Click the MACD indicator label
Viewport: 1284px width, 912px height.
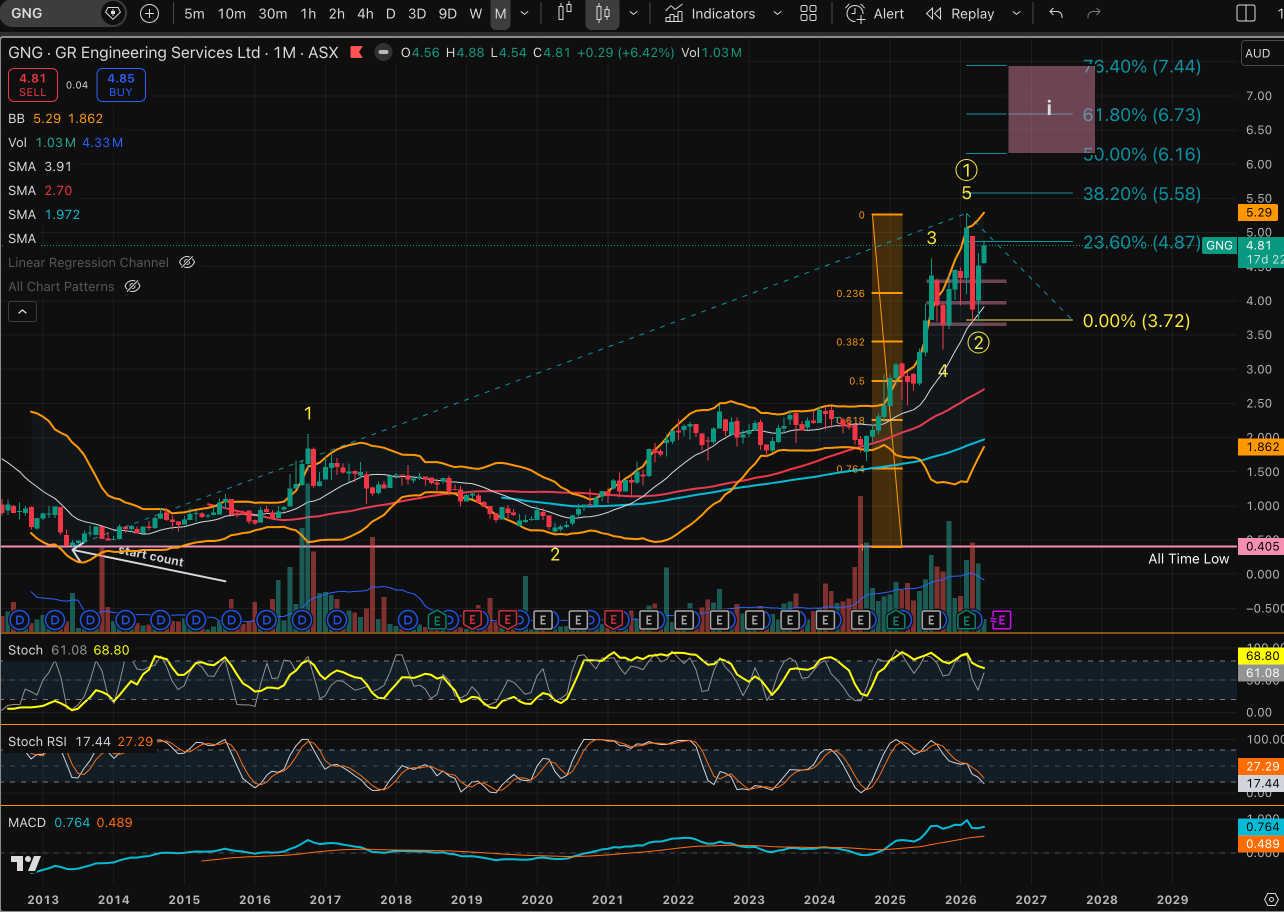[27, 822]
